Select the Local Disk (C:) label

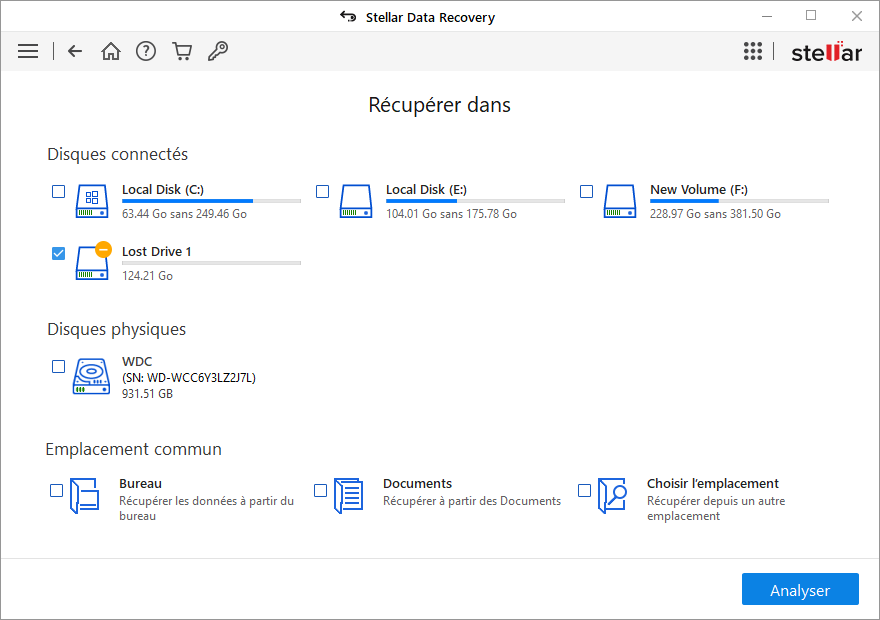tap(163, 190)
